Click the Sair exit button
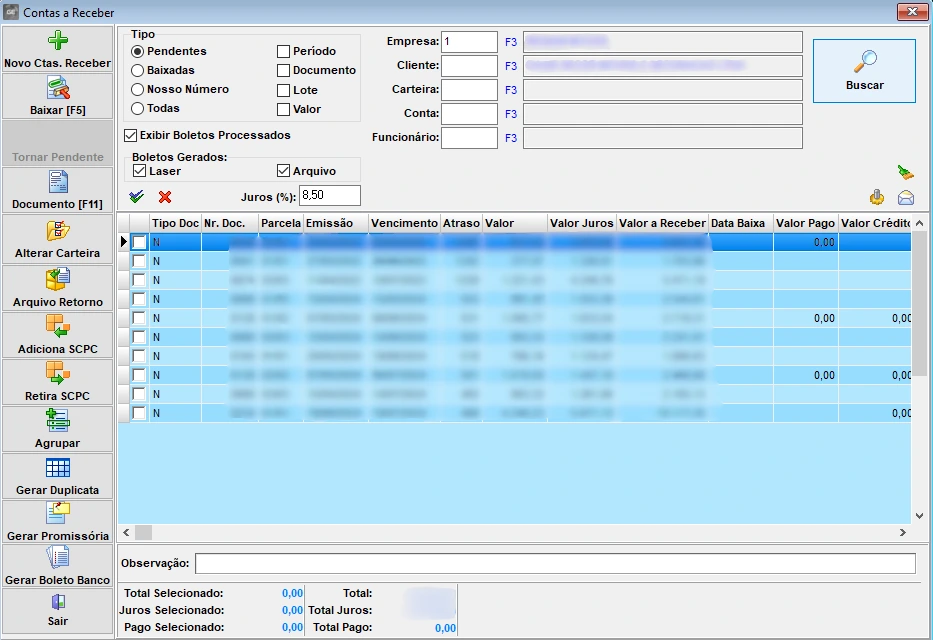Screen dimensions: 933x640 [x=58, y=609]
